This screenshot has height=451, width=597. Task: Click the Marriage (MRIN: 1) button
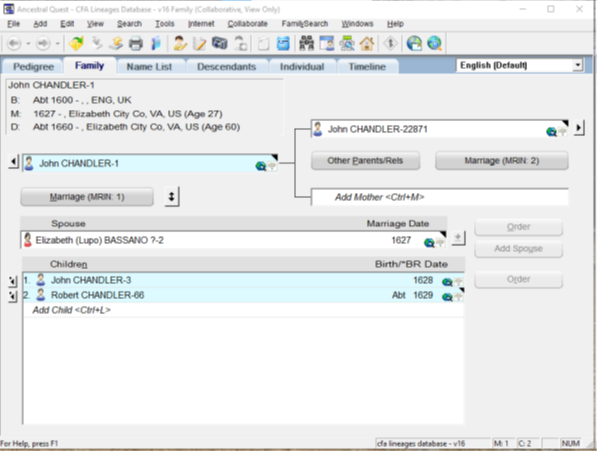tap(87, 197)
